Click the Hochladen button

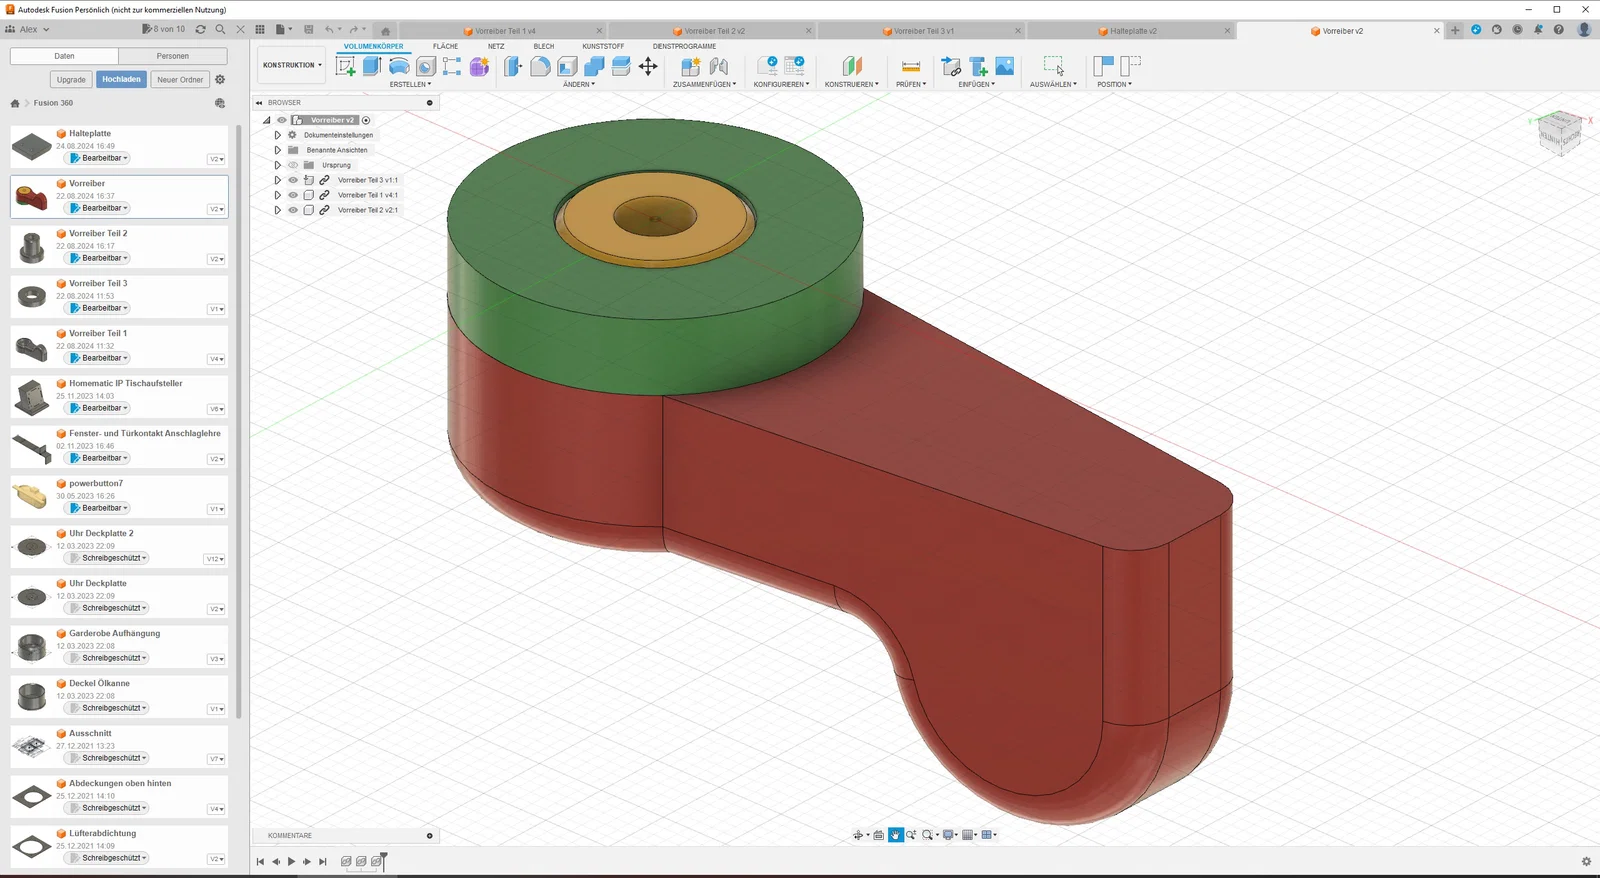121,79
